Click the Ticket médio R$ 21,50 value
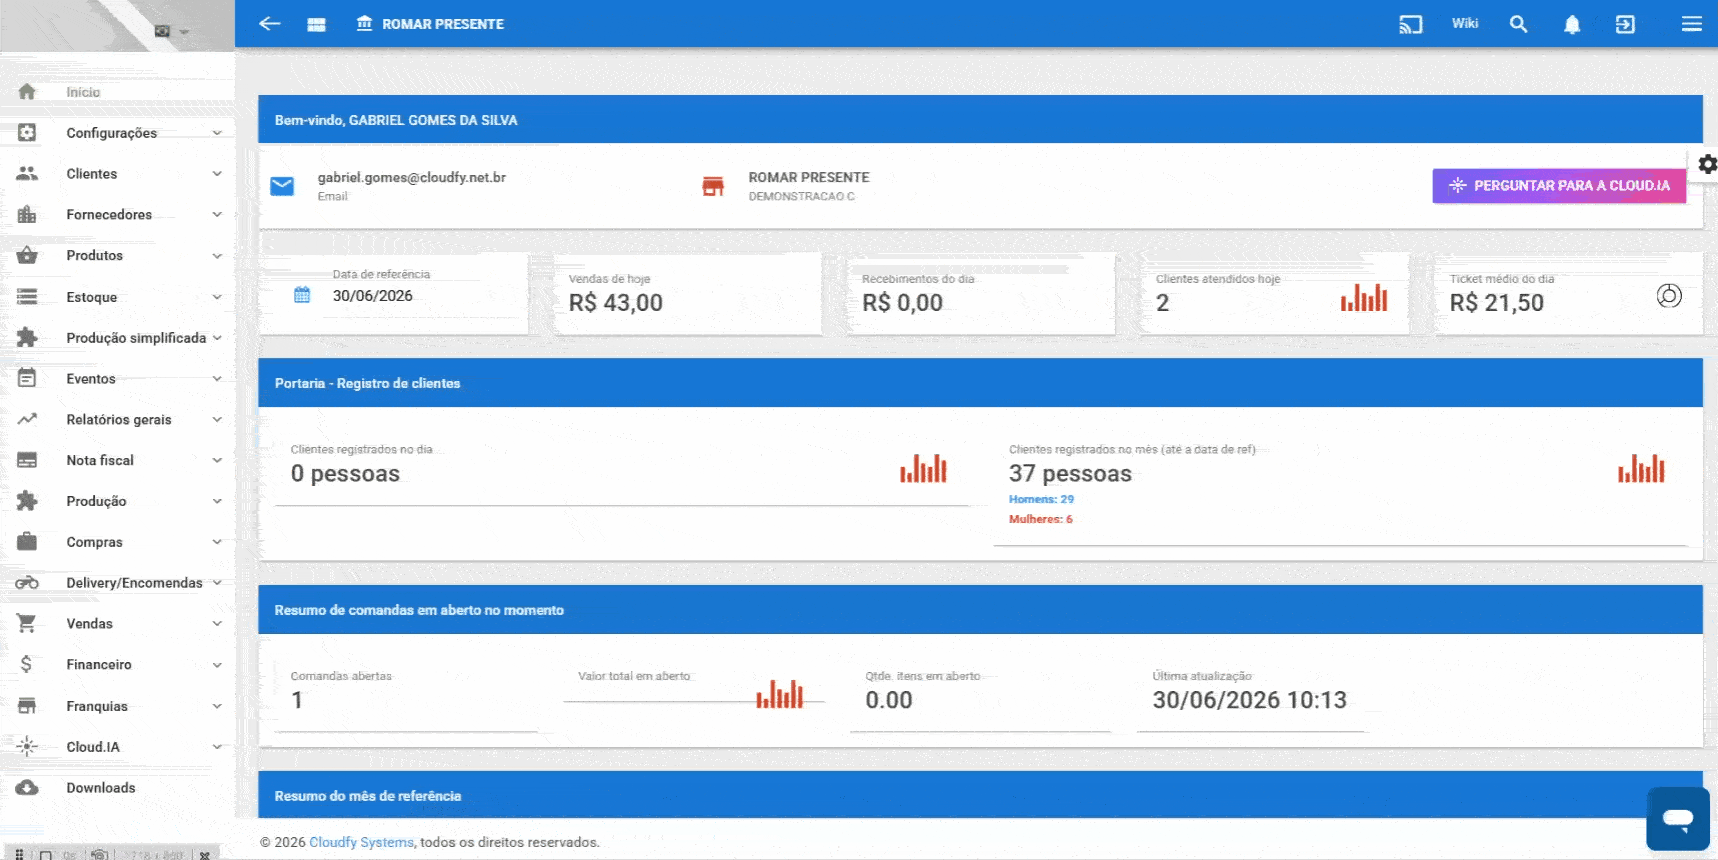This screenshot has width=1718, height=860. [x=1497, y=303]
